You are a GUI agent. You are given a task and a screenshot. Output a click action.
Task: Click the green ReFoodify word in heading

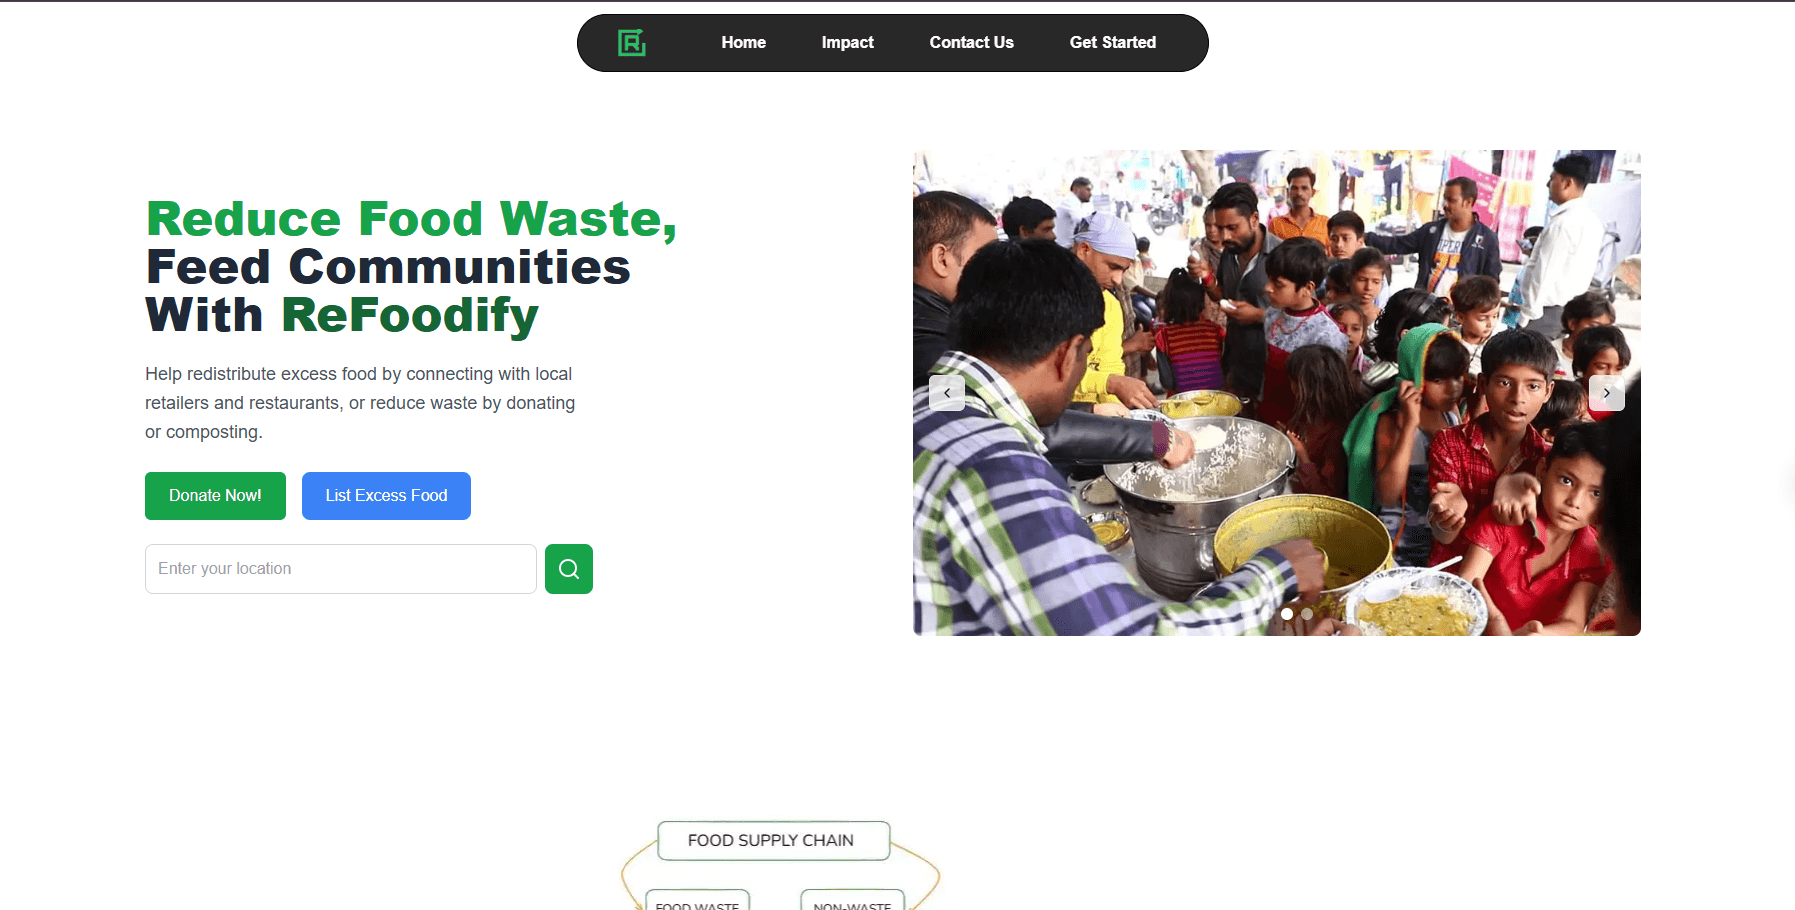click(410, 315)
